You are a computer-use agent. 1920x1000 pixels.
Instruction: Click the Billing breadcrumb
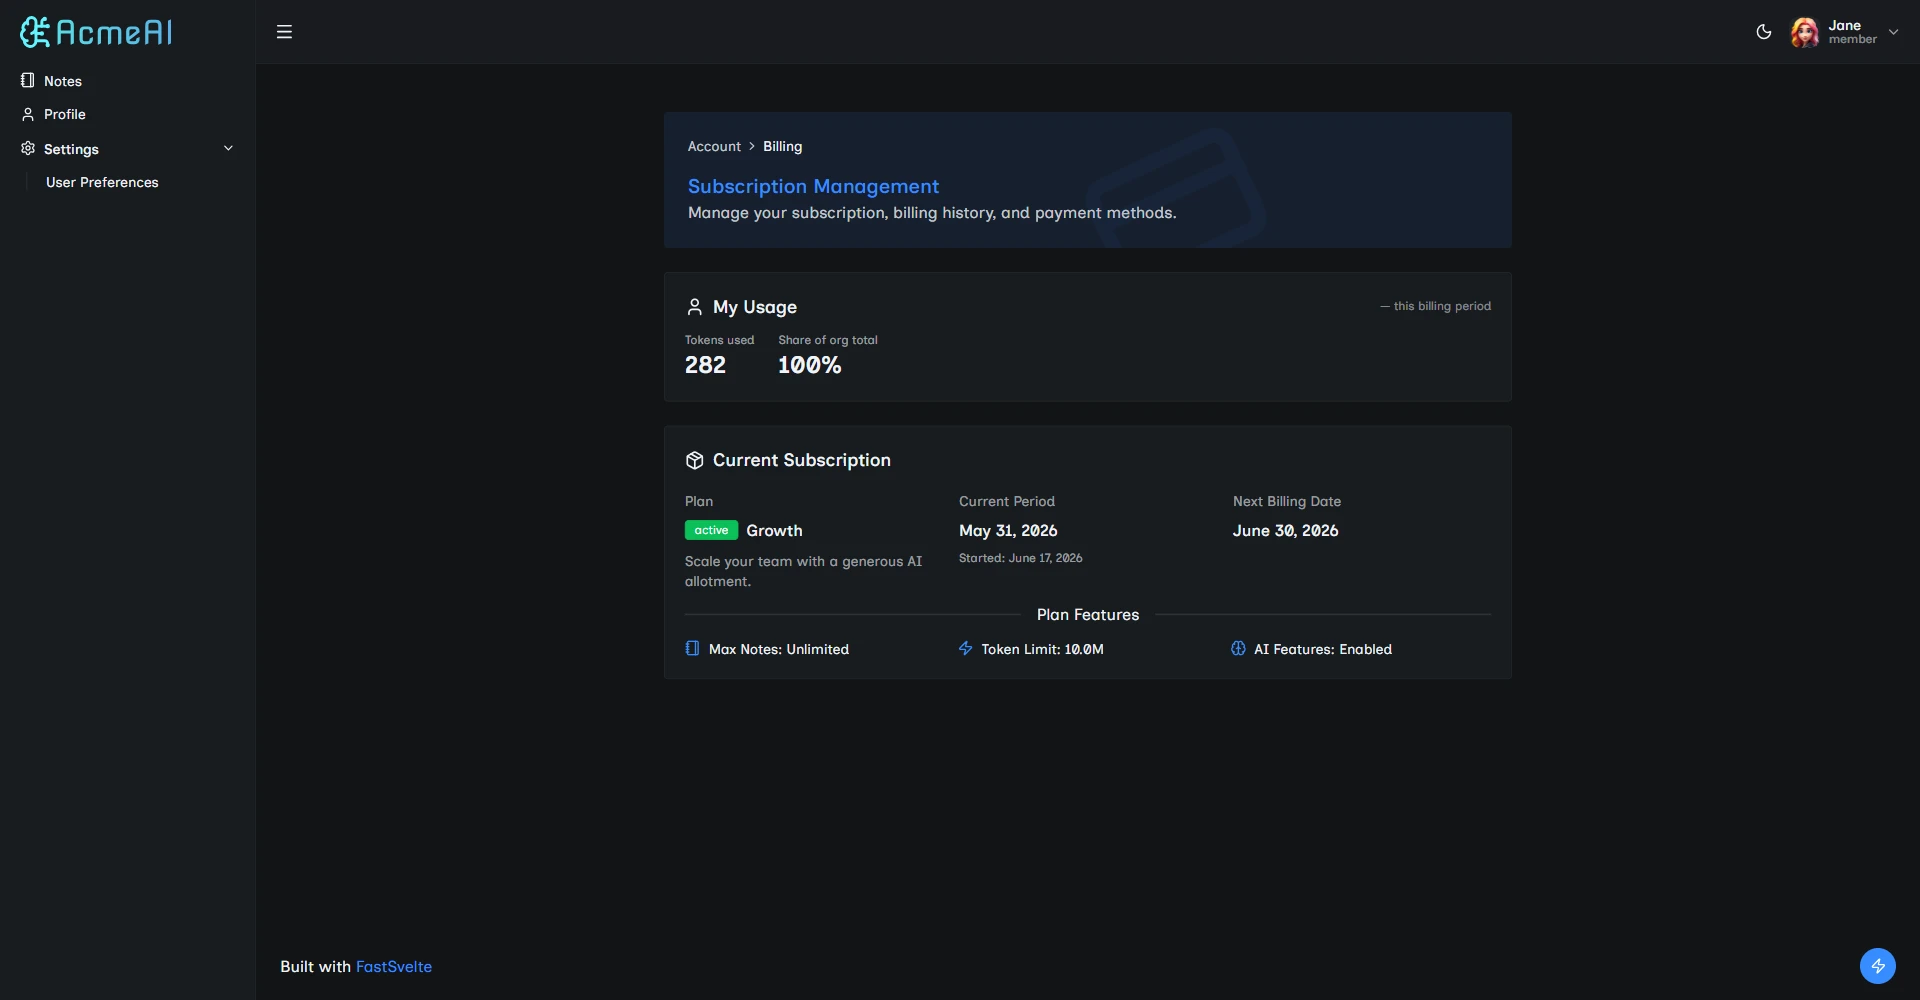782,146
